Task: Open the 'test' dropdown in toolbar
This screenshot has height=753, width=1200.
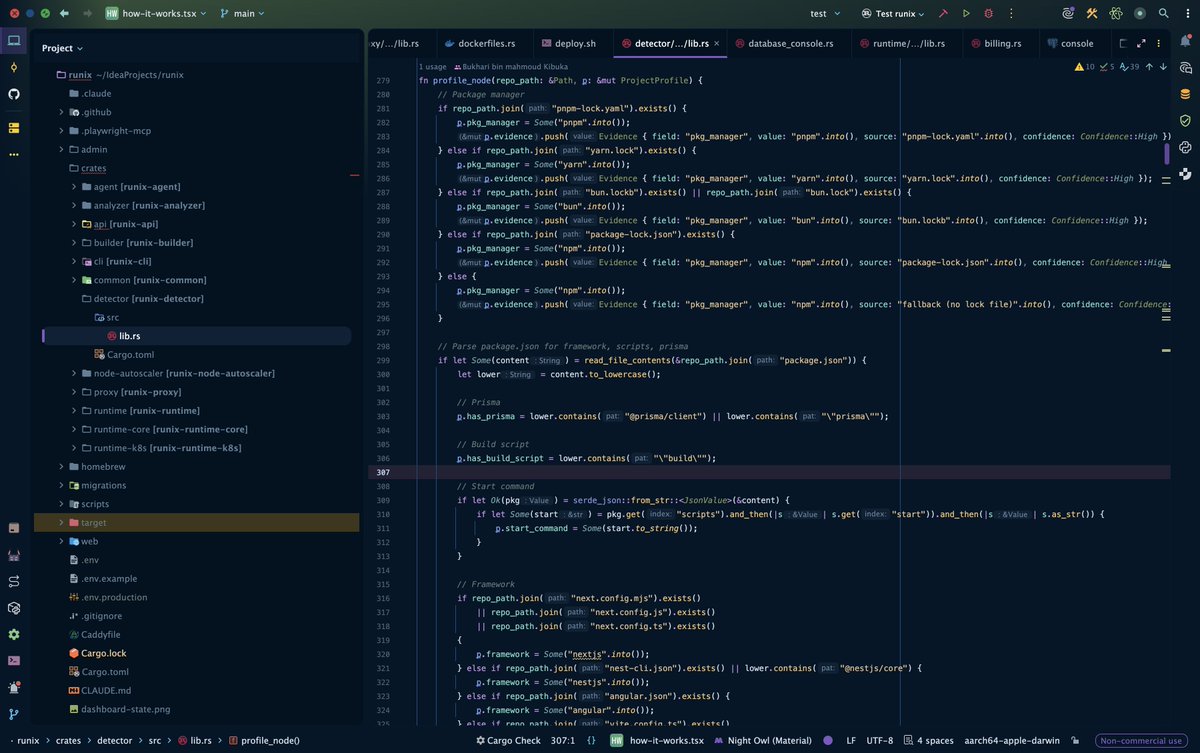Action: coord(824,14)
